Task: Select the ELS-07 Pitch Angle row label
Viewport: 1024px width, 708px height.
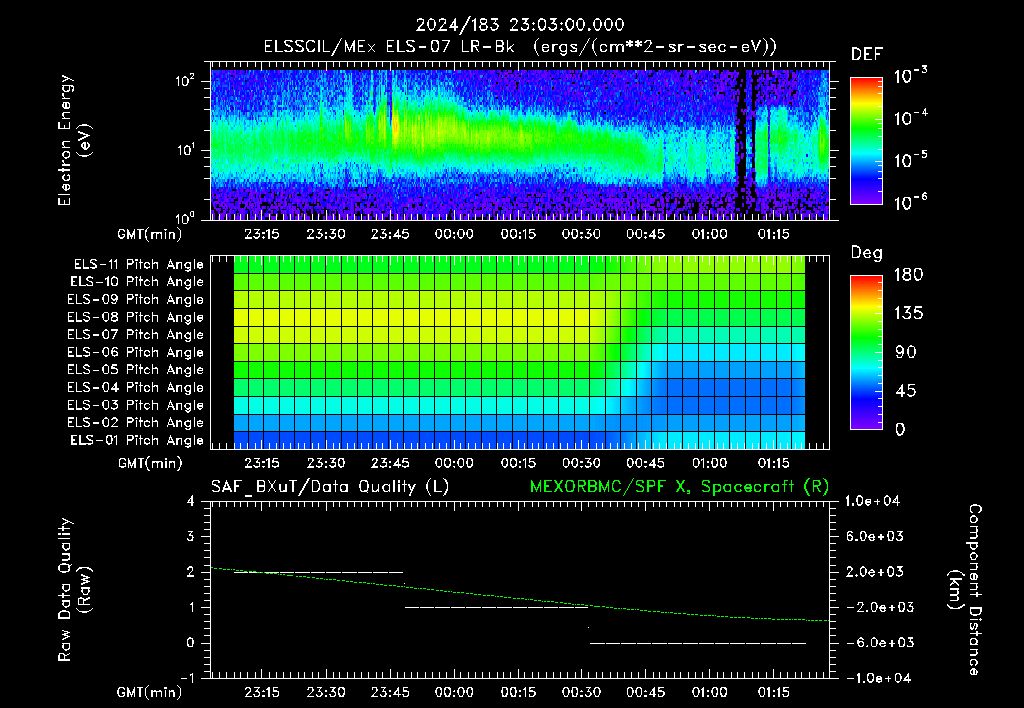Action: pyautogui.click(x=135, y=334)
